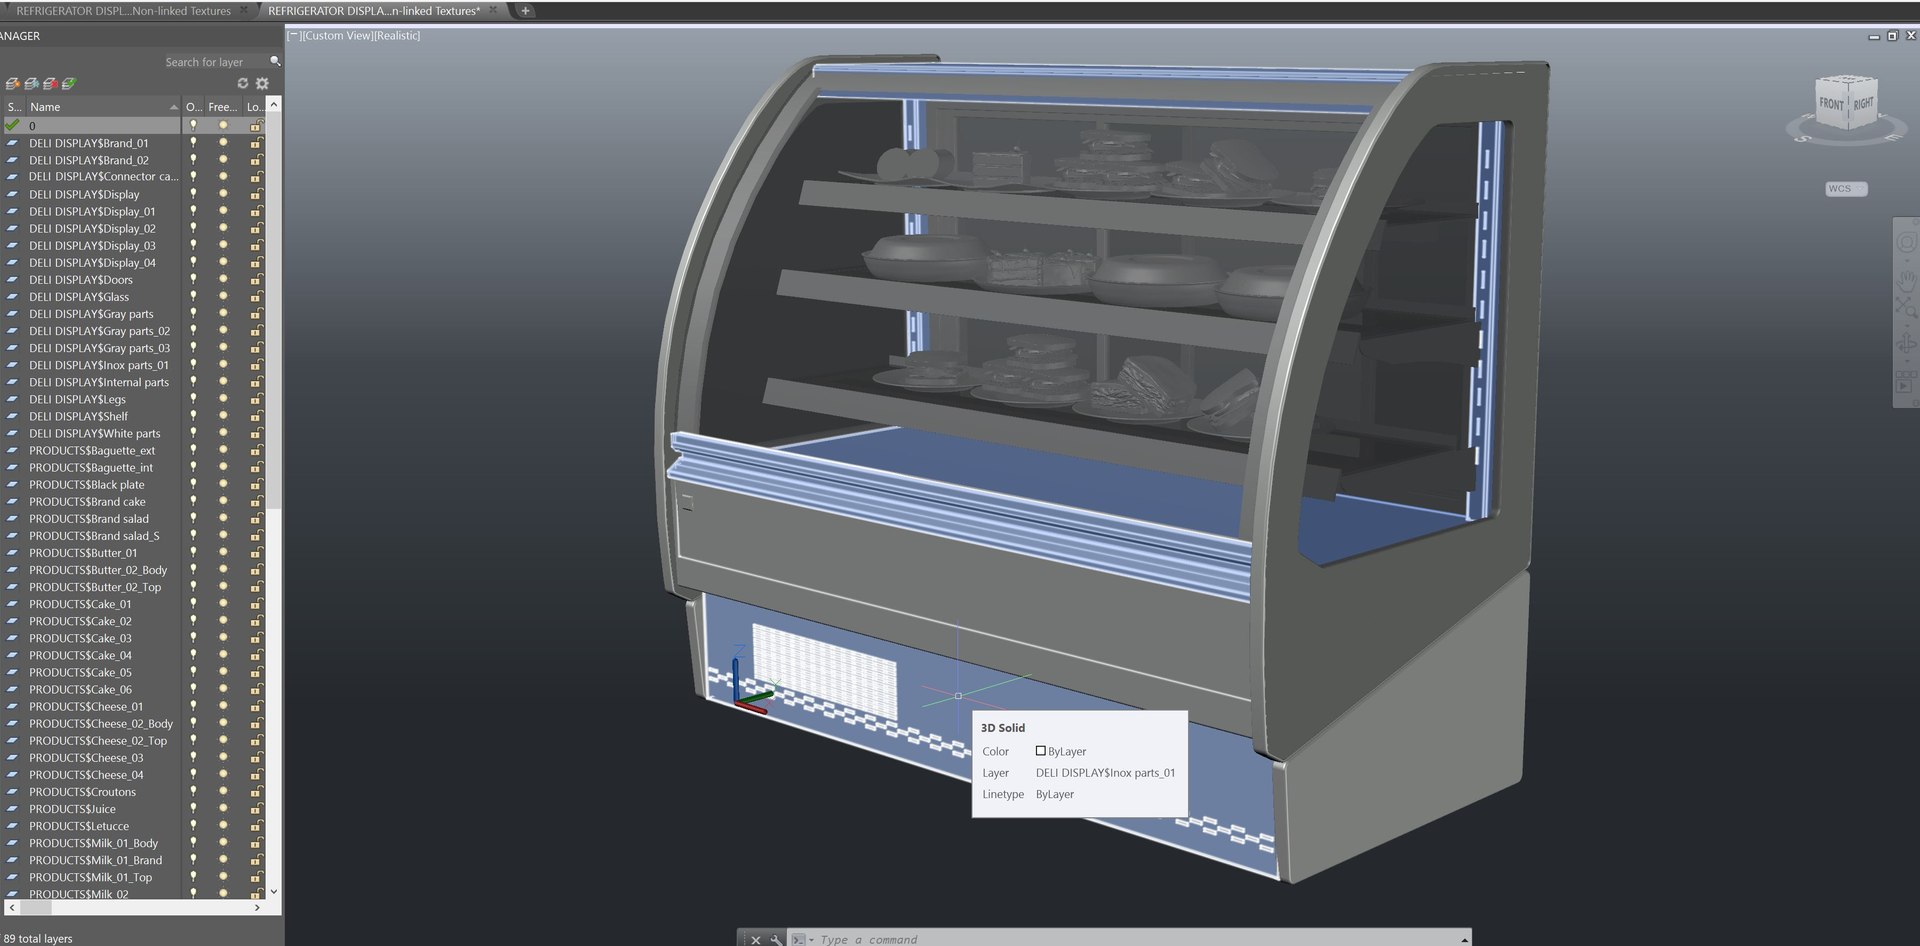The height and width of the screenshot is (946, 1920).
Task: Select the Pan hand tool
Action: (1906, 280)
